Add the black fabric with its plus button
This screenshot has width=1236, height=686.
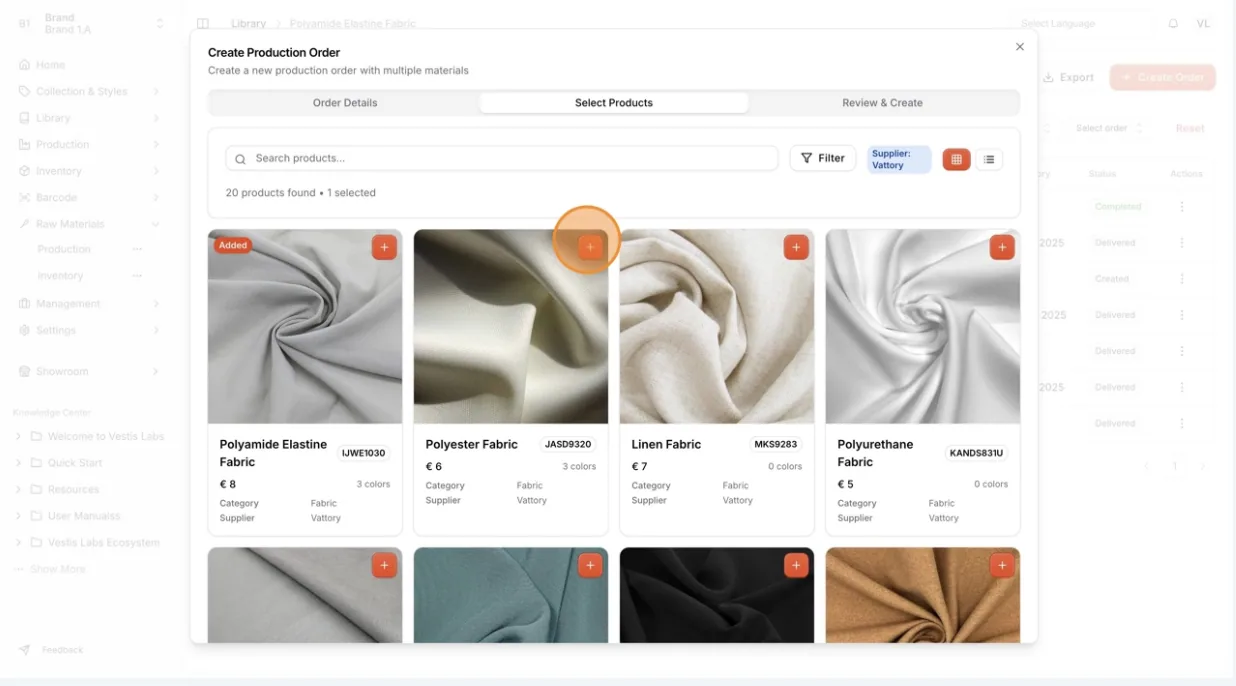click(x=796, y=565)
